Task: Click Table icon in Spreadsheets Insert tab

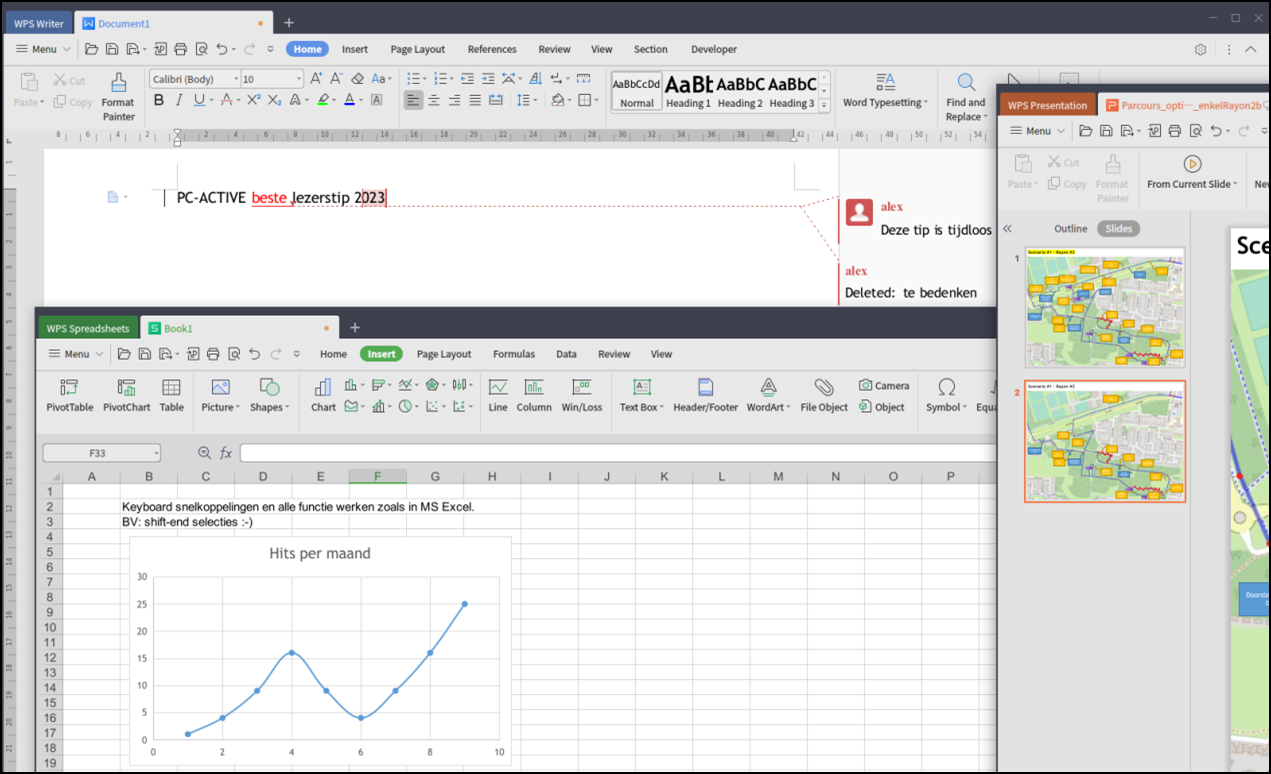Action: click(x=172, y=395)
